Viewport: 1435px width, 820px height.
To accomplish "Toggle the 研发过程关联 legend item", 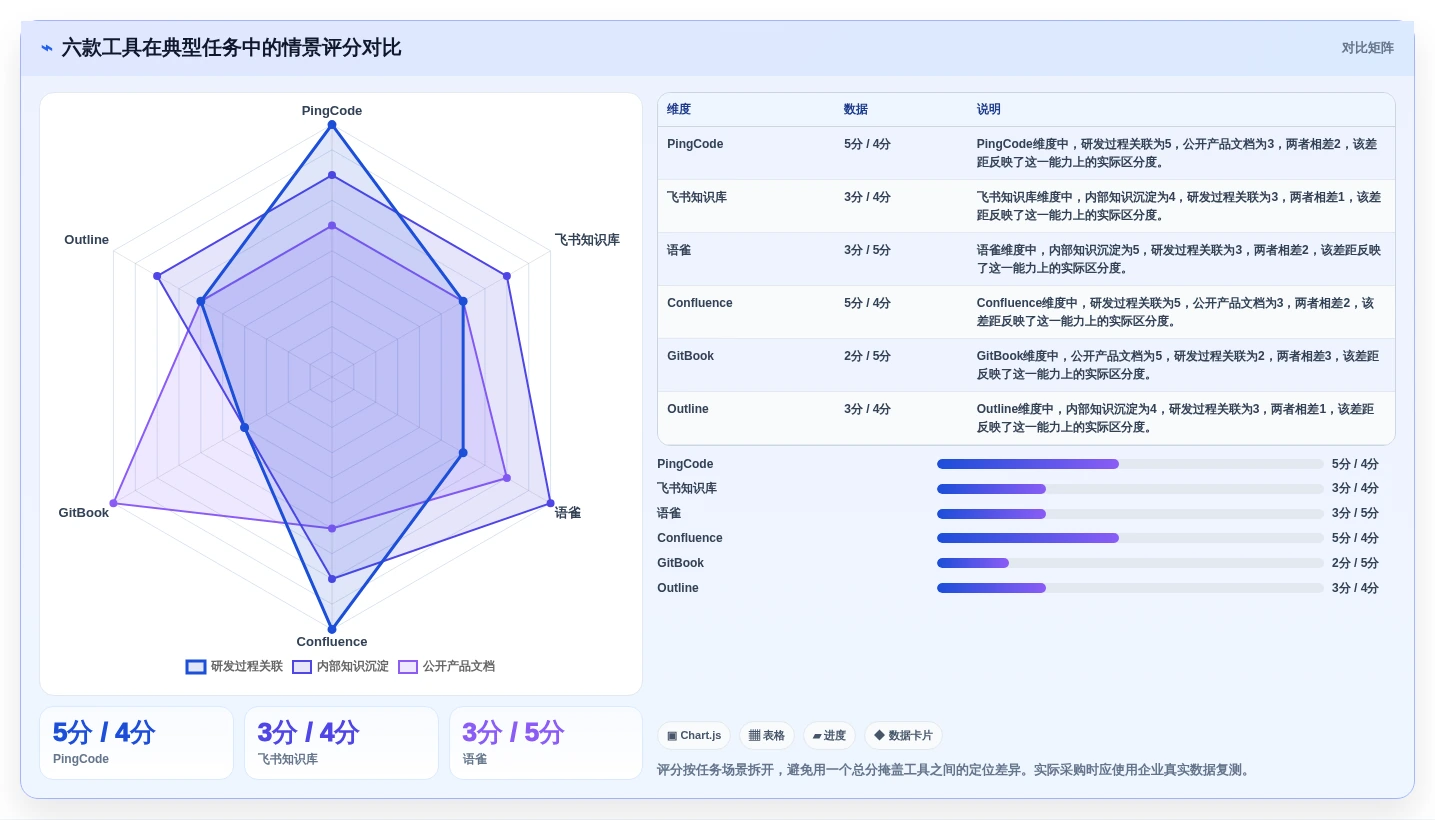I will click(x=234, y=667).
